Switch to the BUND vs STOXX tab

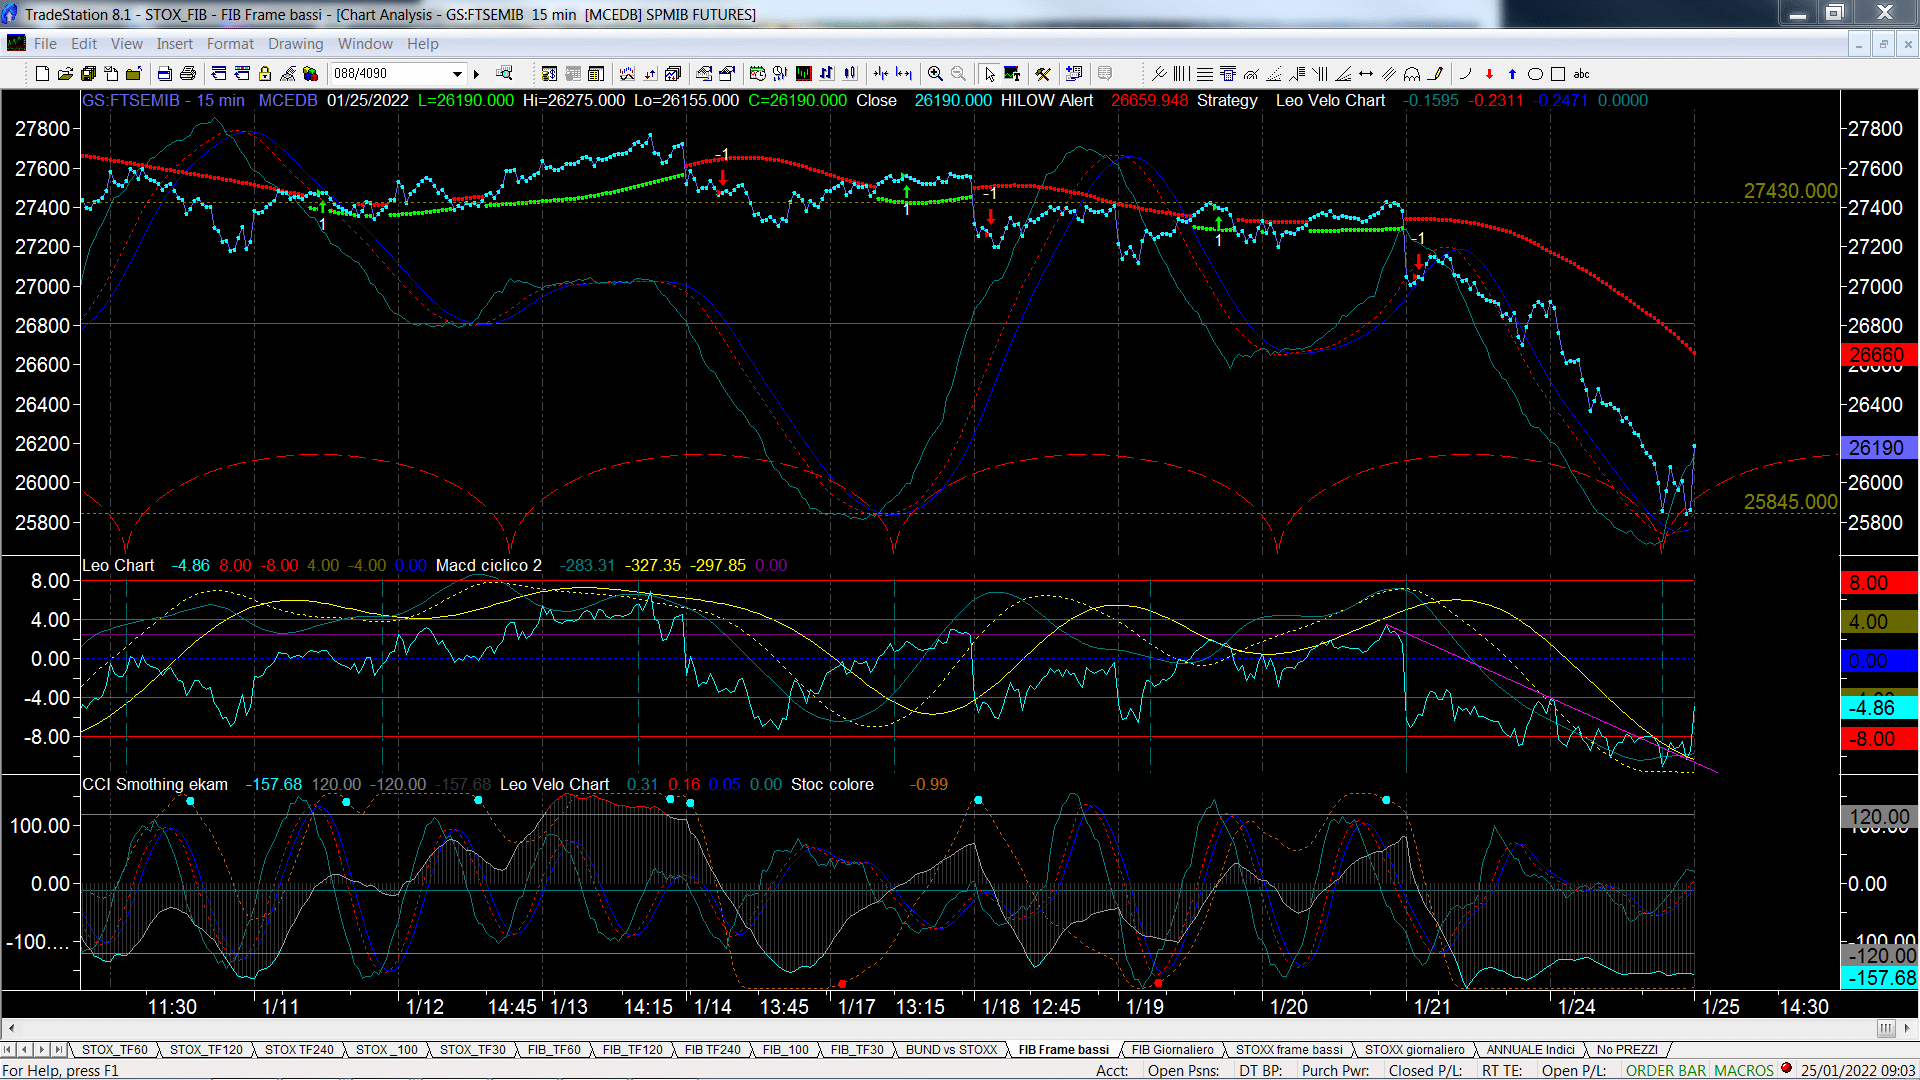[951, 1050]
